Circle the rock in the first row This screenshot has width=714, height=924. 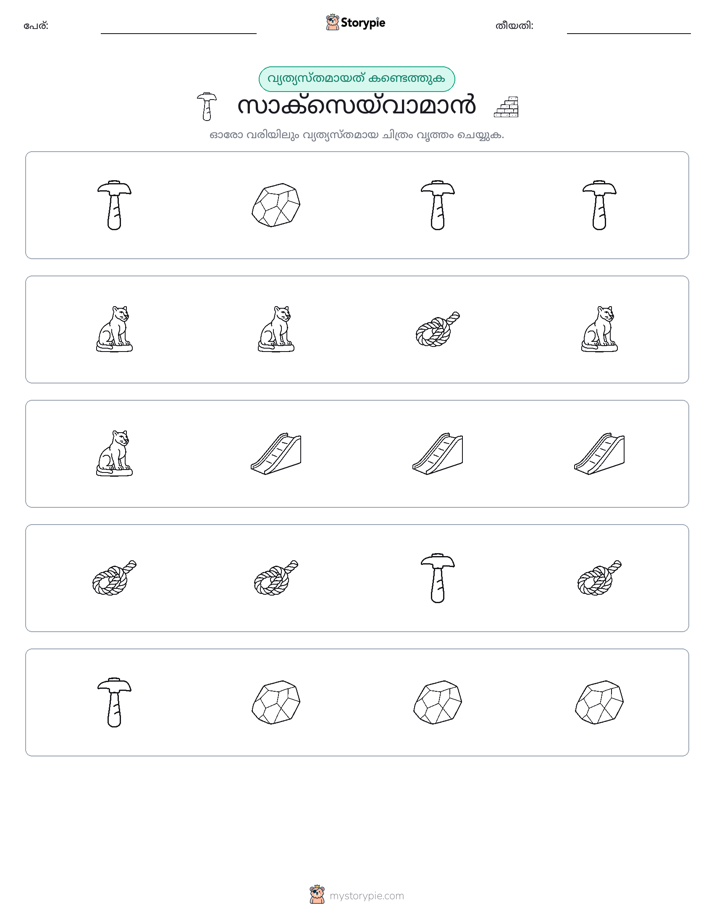tap(276, 205)
